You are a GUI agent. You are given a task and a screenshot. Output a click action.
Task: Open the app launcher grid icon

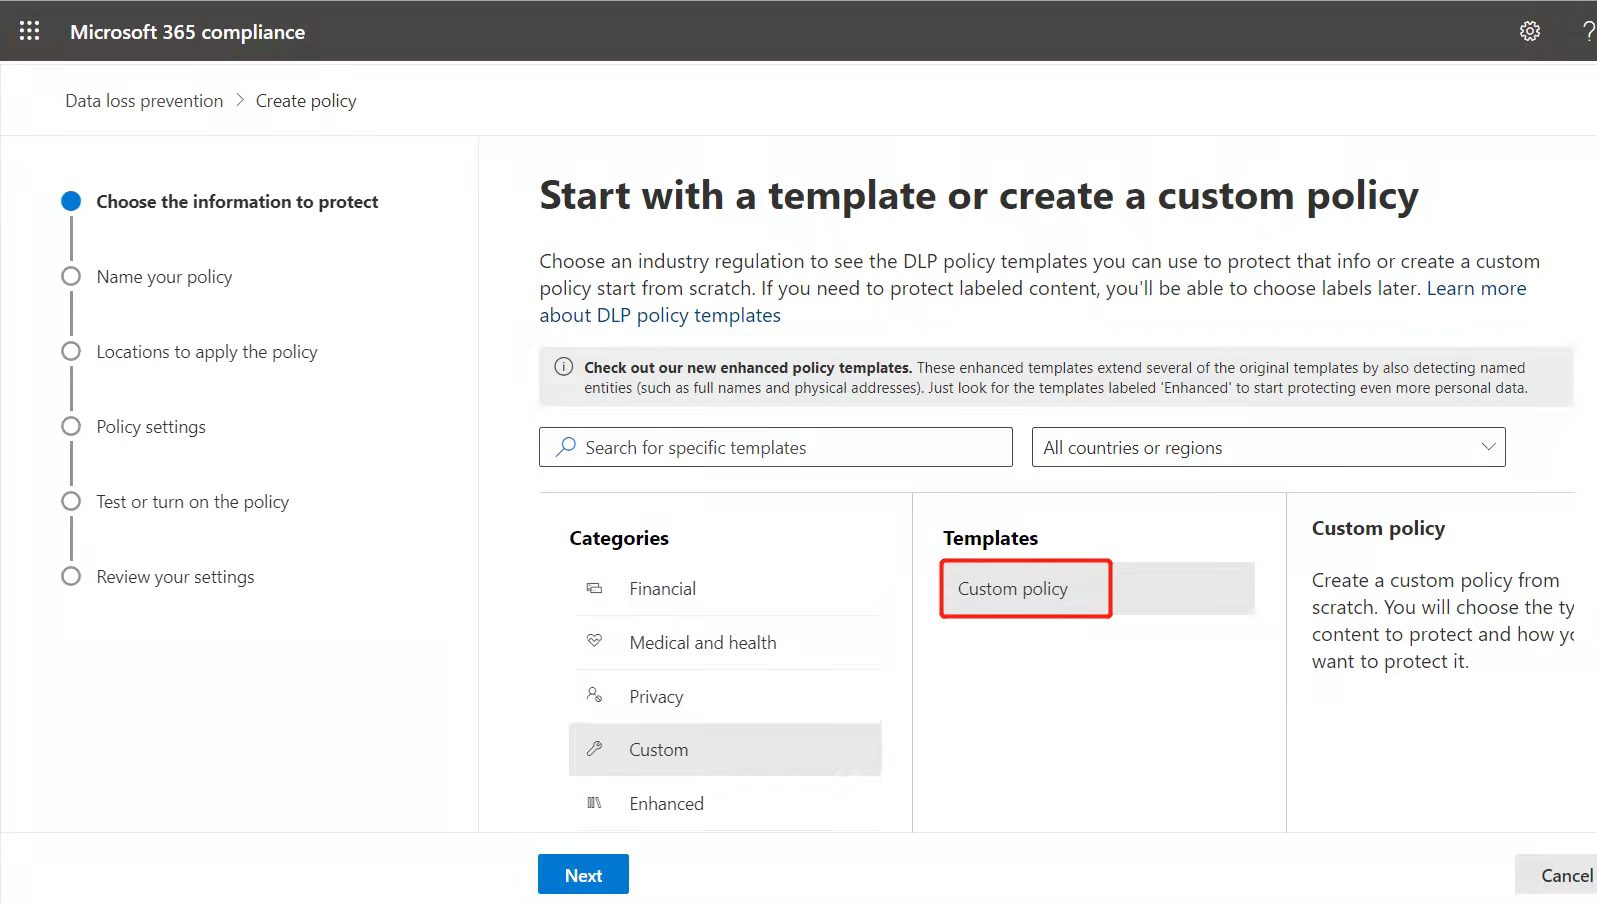coord(29,31)
